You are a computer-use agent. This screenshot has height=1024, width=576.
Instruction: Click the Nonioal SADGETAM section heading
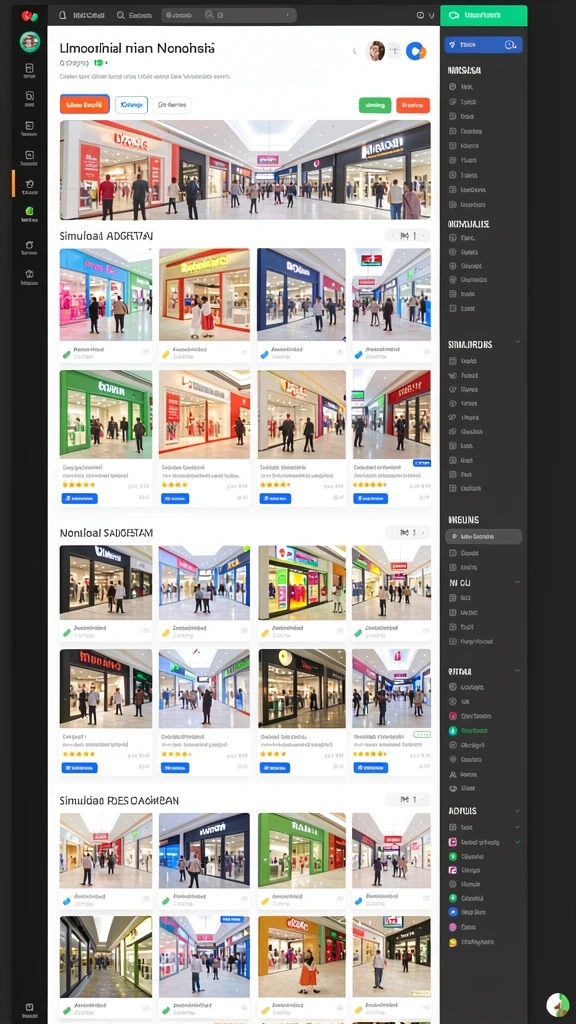point(106,533)
